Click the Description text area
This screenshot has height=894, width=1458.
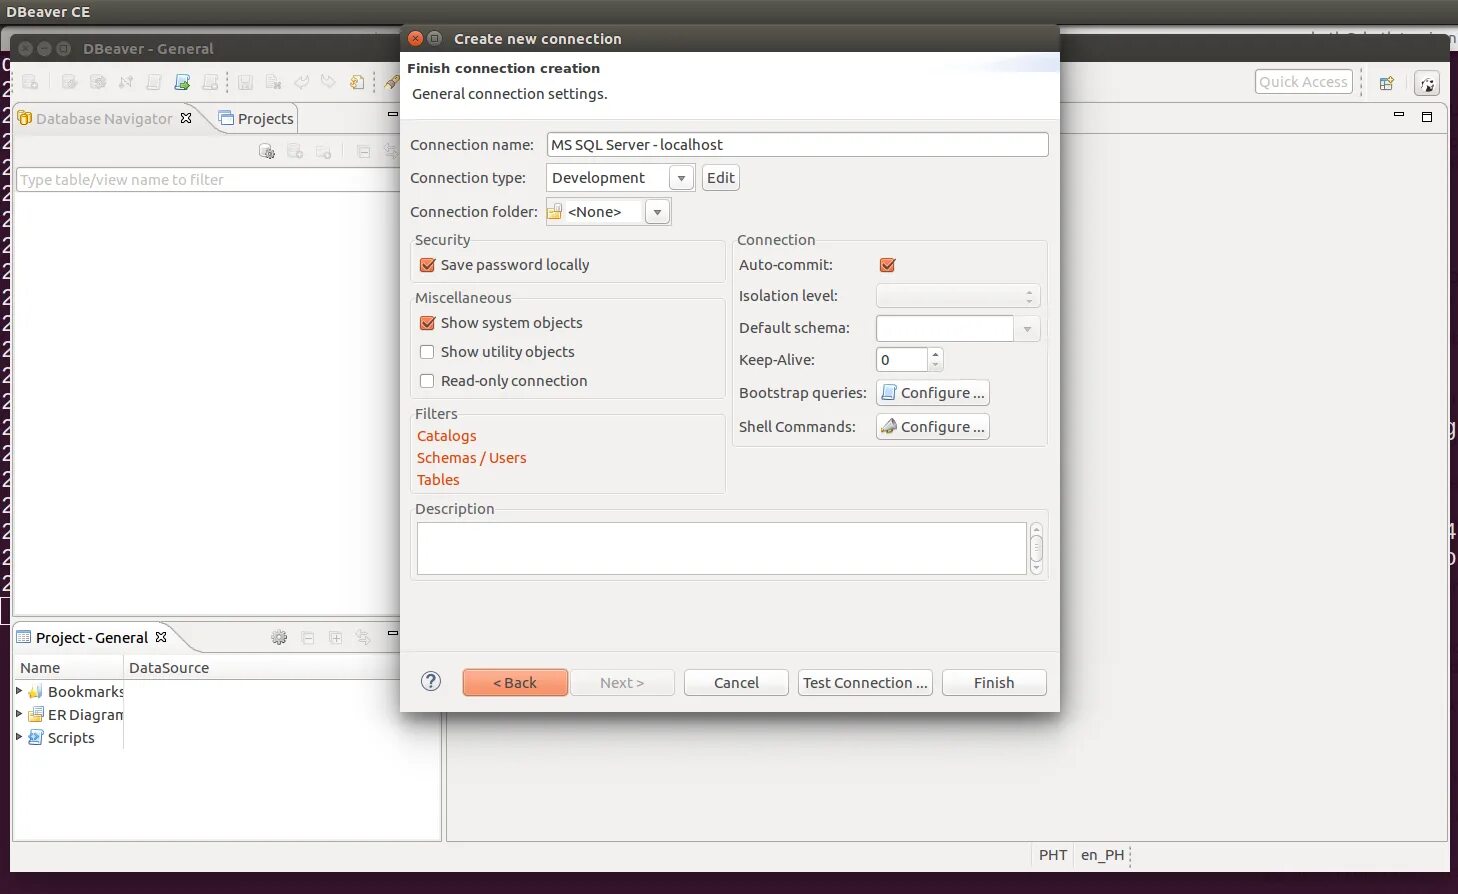pos(721,548)
